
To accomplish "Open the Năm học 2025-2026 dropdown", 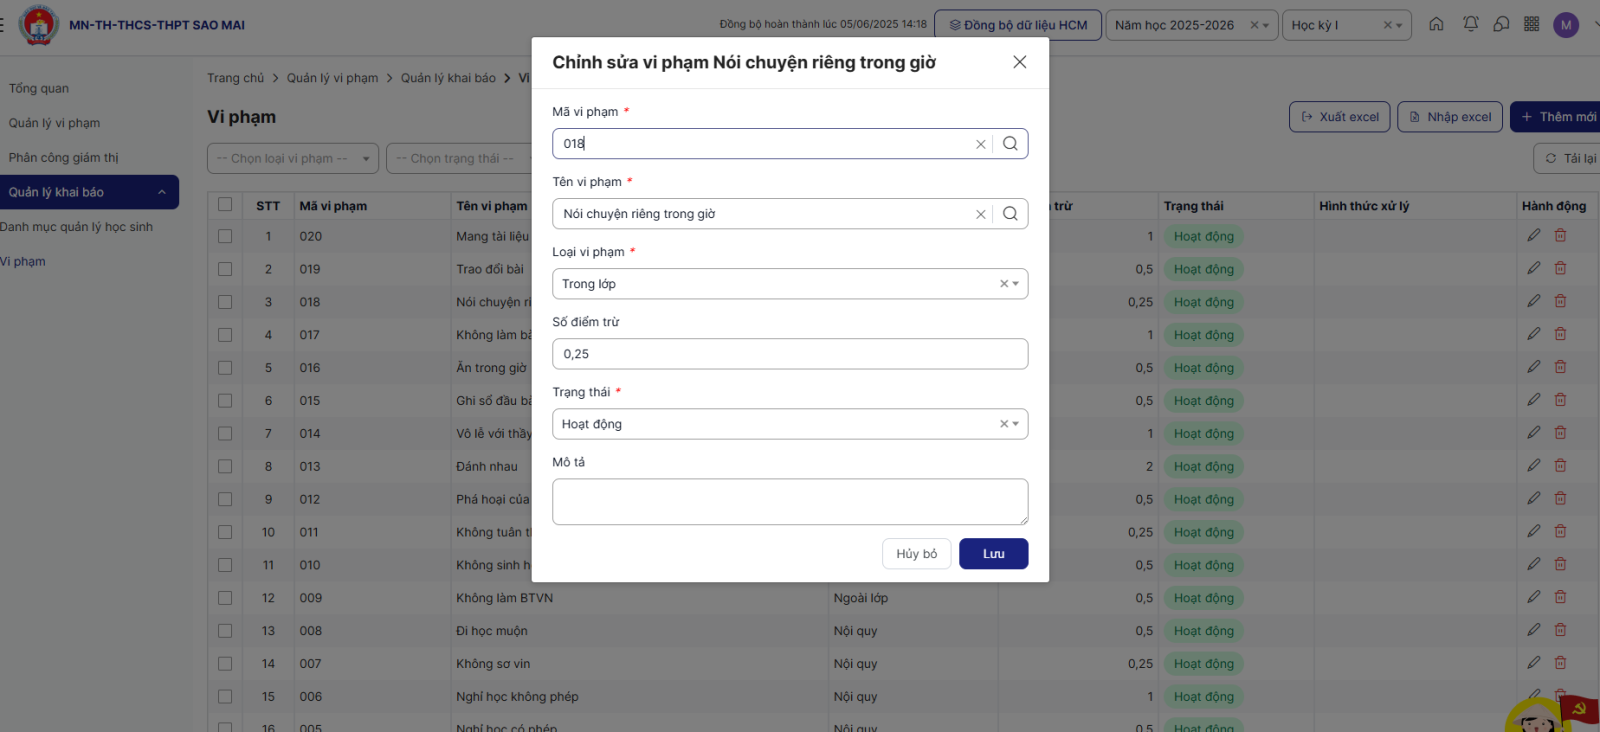I will point(1265,25).
